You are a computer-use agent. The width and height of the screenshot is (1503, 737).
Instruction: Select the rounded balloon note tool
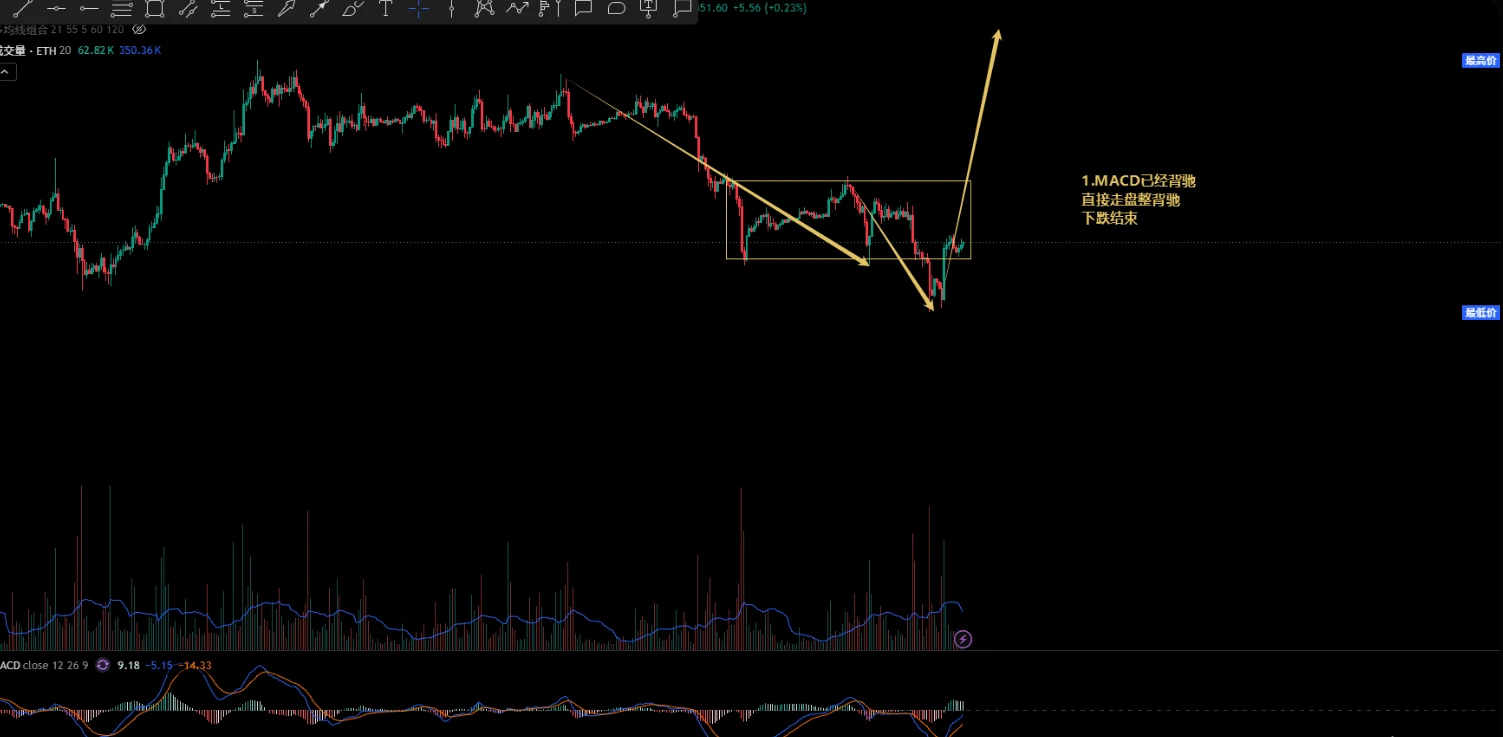[616, 8]
